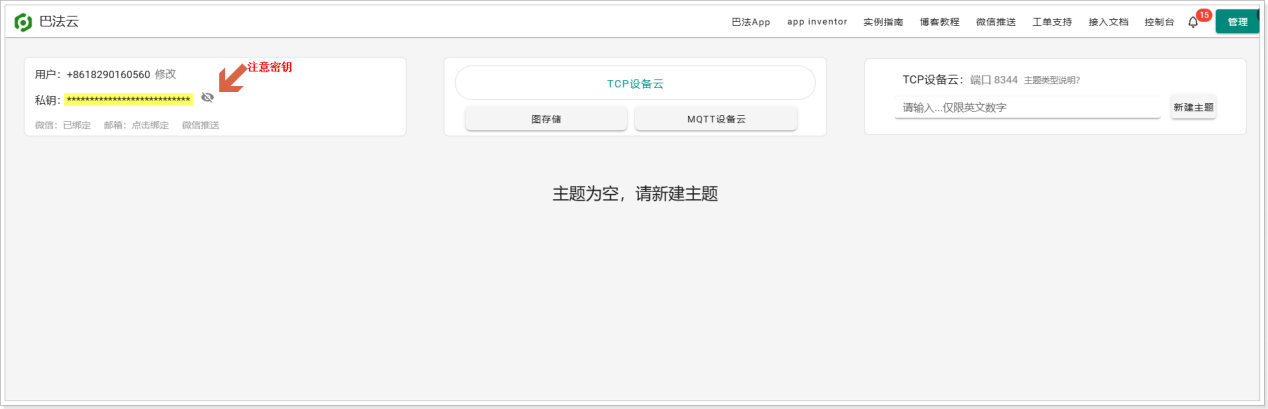This screenshot has width=1268, height=409.
Task: Toggle private key visibility eye icon
Action: 207,98
